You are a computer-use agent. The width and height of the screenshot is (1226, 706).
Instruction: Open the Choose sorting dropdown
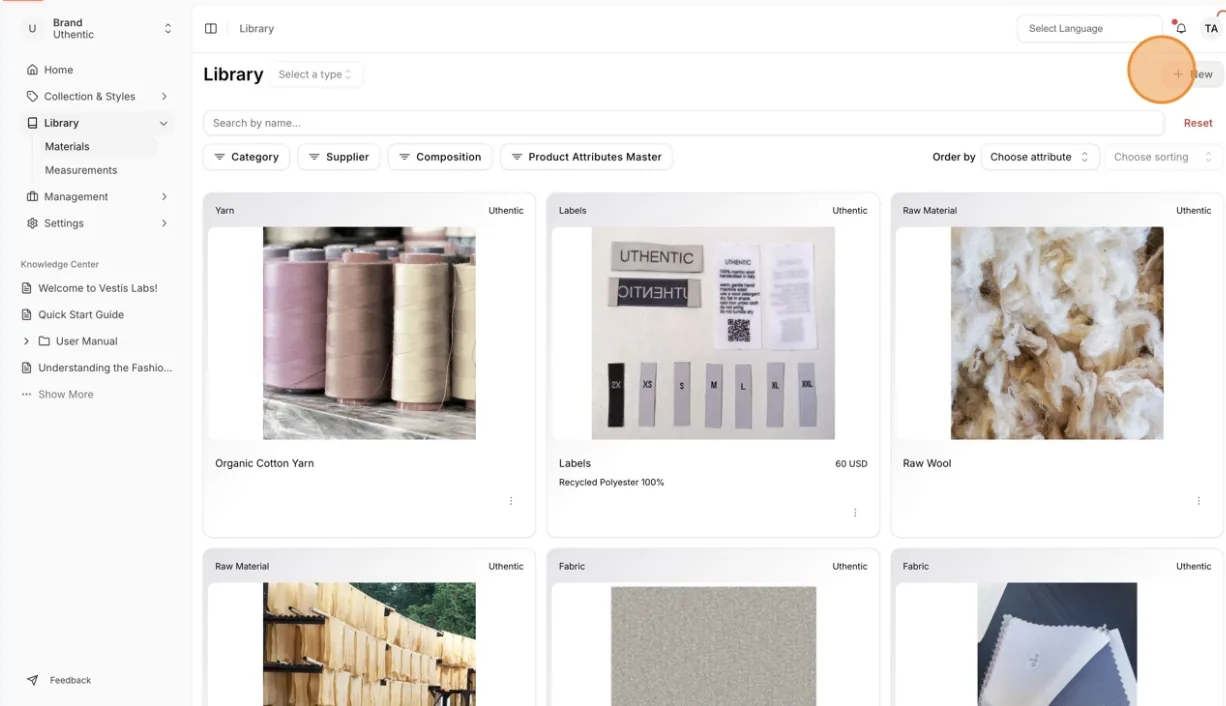(x=1163, y=157)
